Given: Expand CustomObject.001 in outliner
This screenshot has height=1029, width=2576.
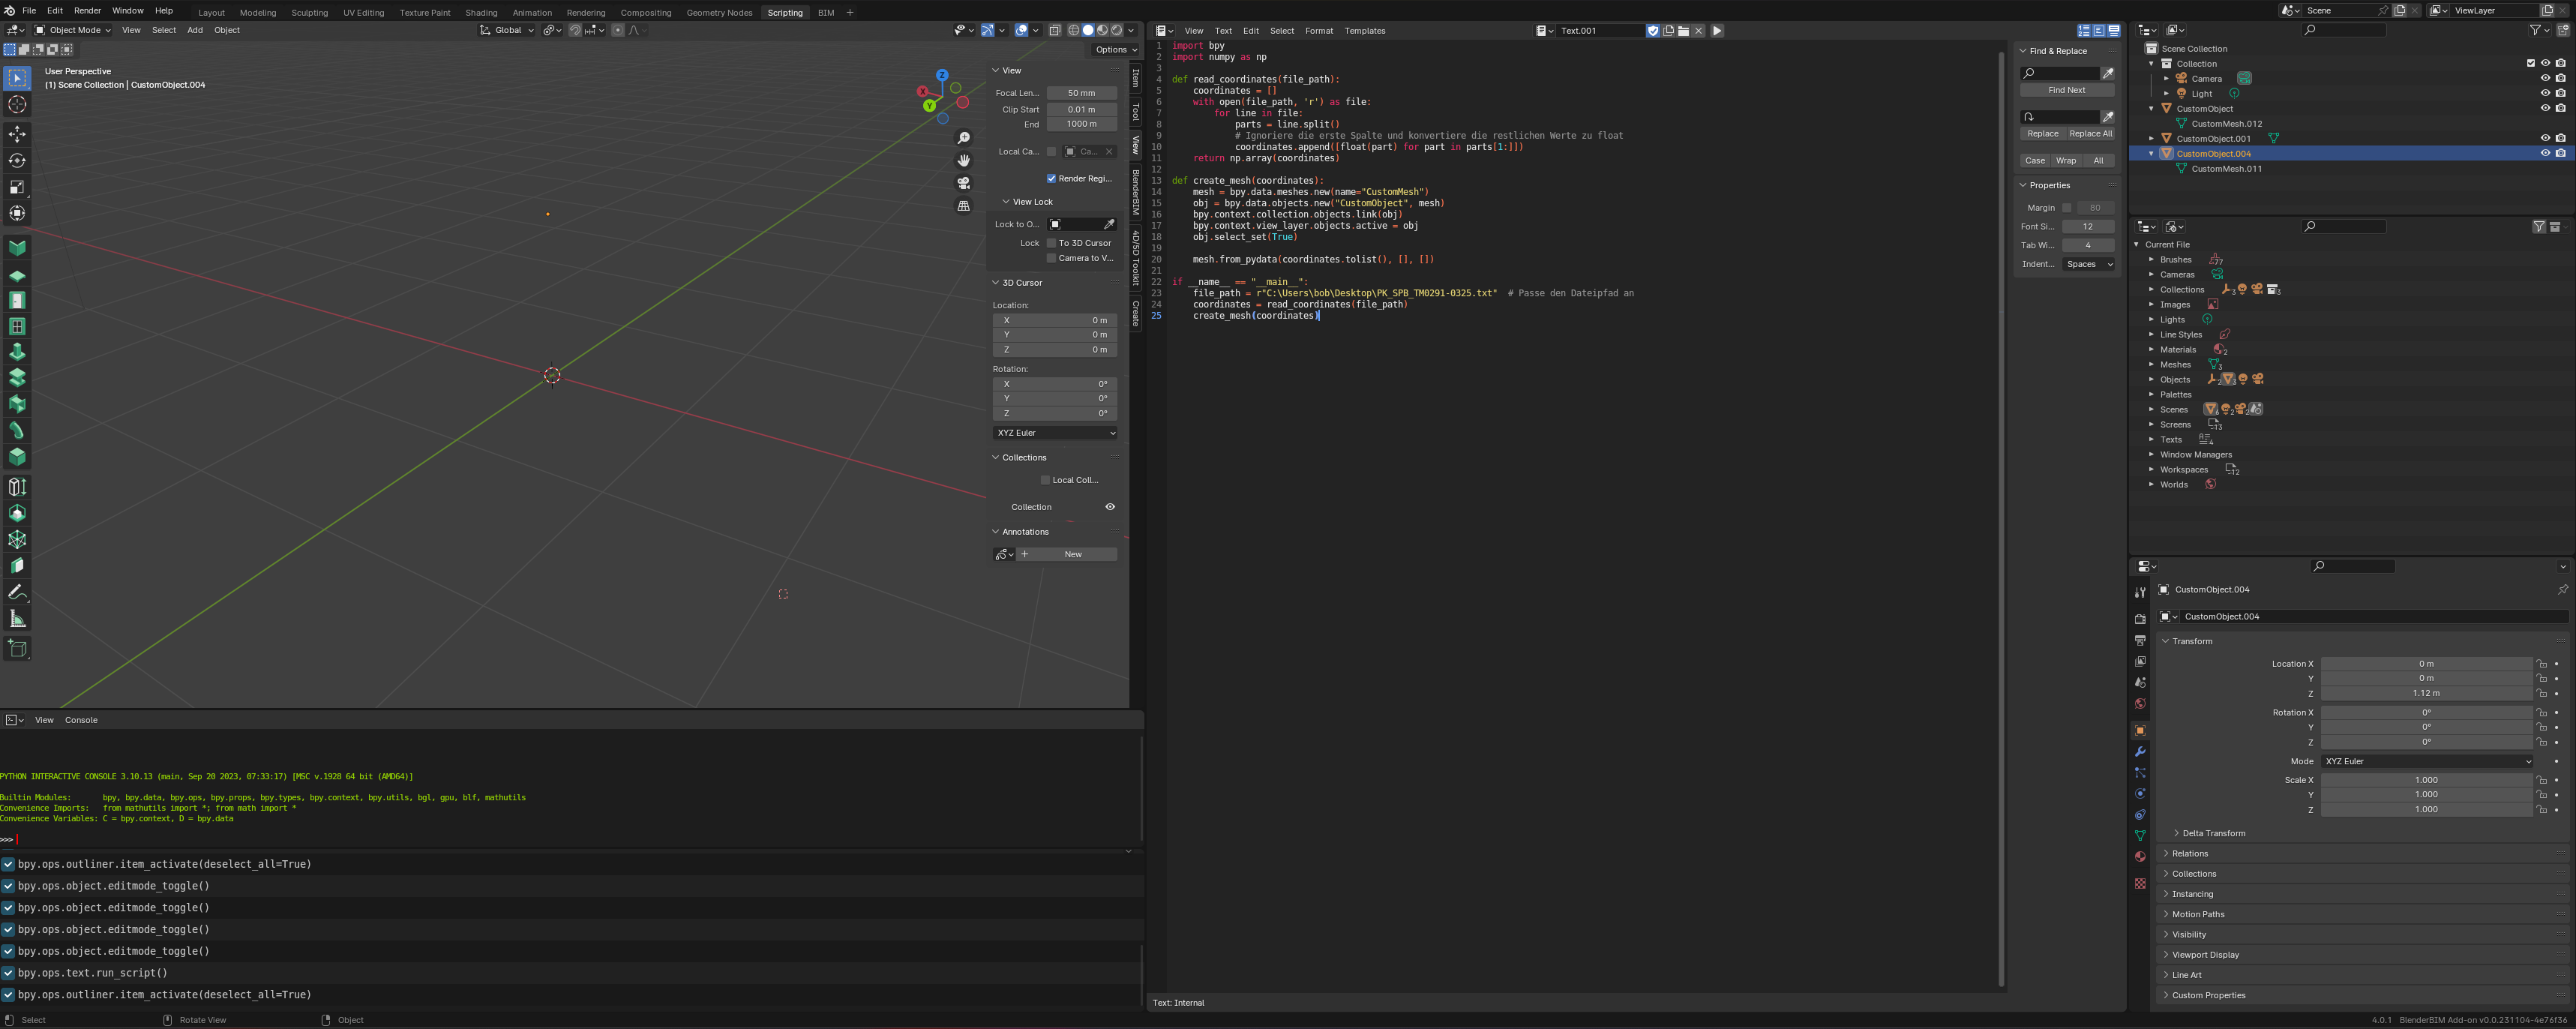Looking at the screenshot, I should click(x=2152, y=138).
